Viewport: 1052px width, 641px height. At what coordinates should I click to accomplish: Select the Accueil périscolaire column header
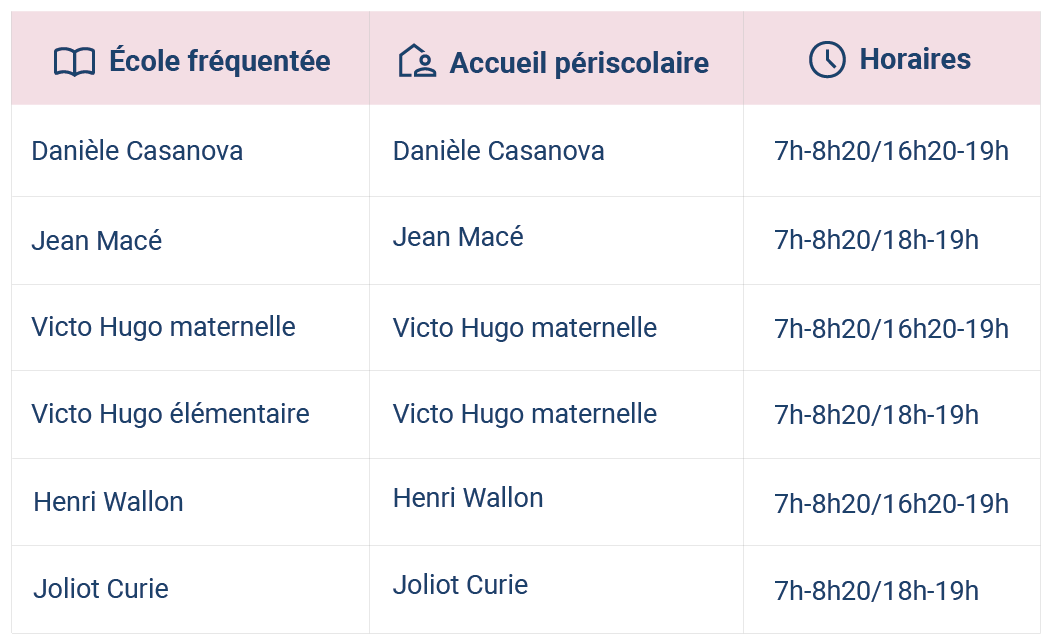556,58
